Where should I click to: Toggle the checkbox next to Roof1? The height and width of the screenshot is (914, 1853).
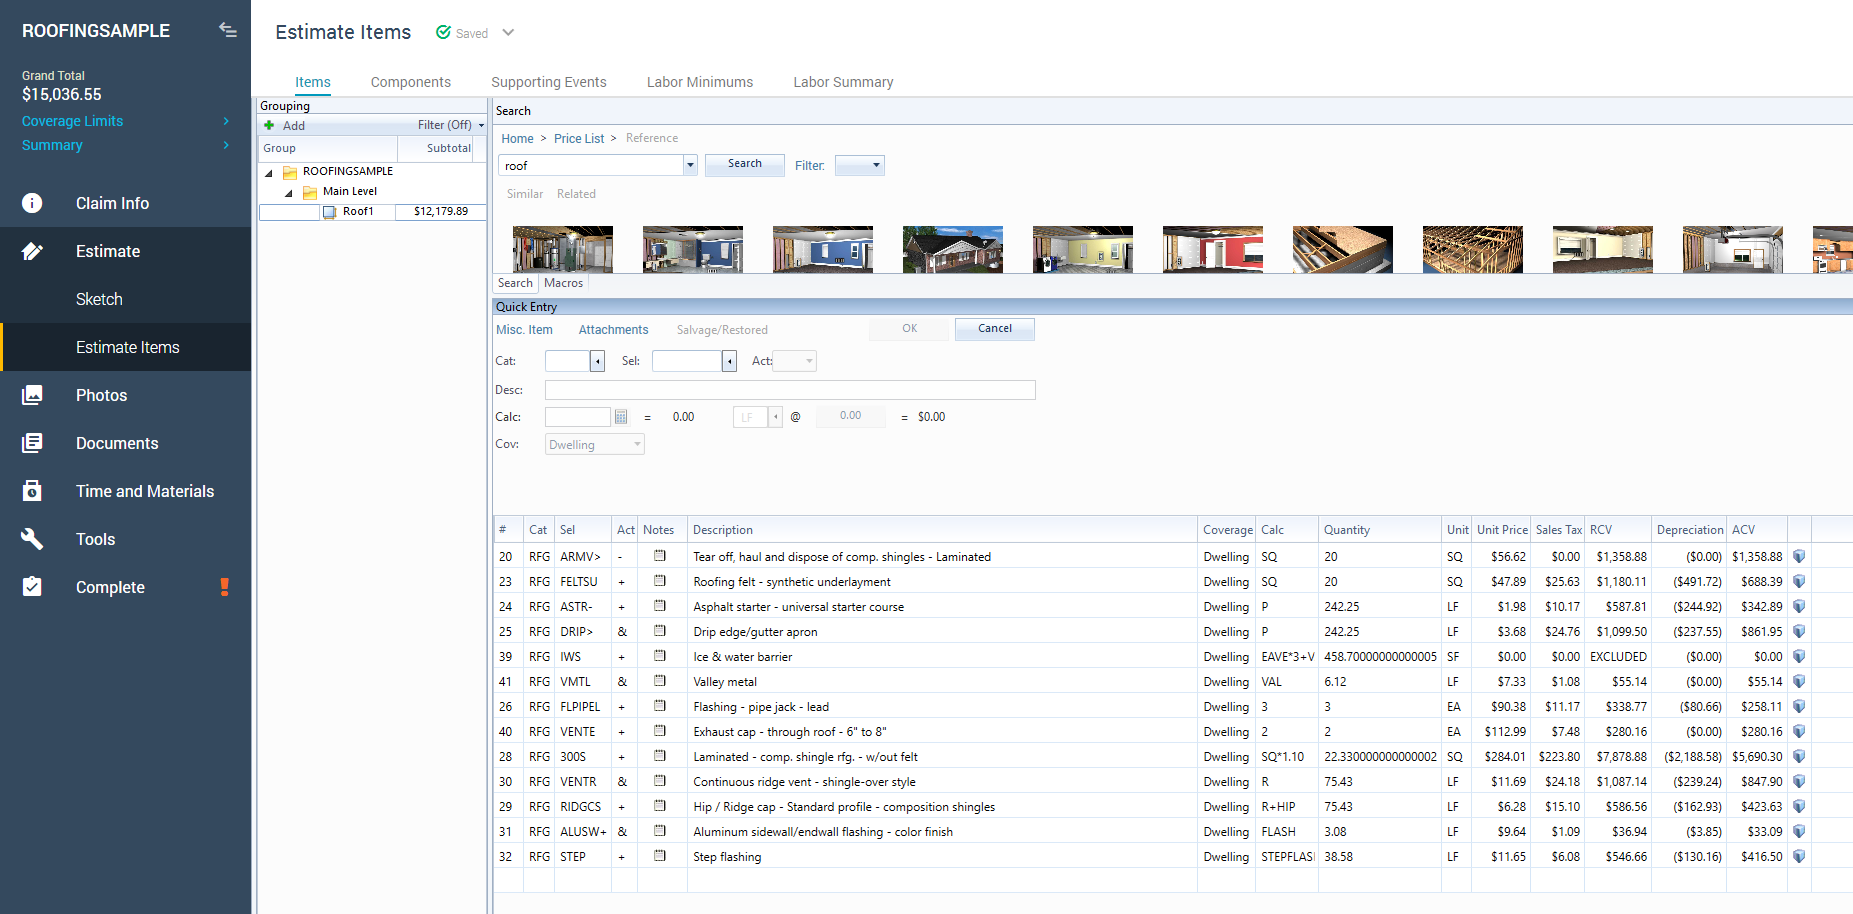click(x=329, y=212)
